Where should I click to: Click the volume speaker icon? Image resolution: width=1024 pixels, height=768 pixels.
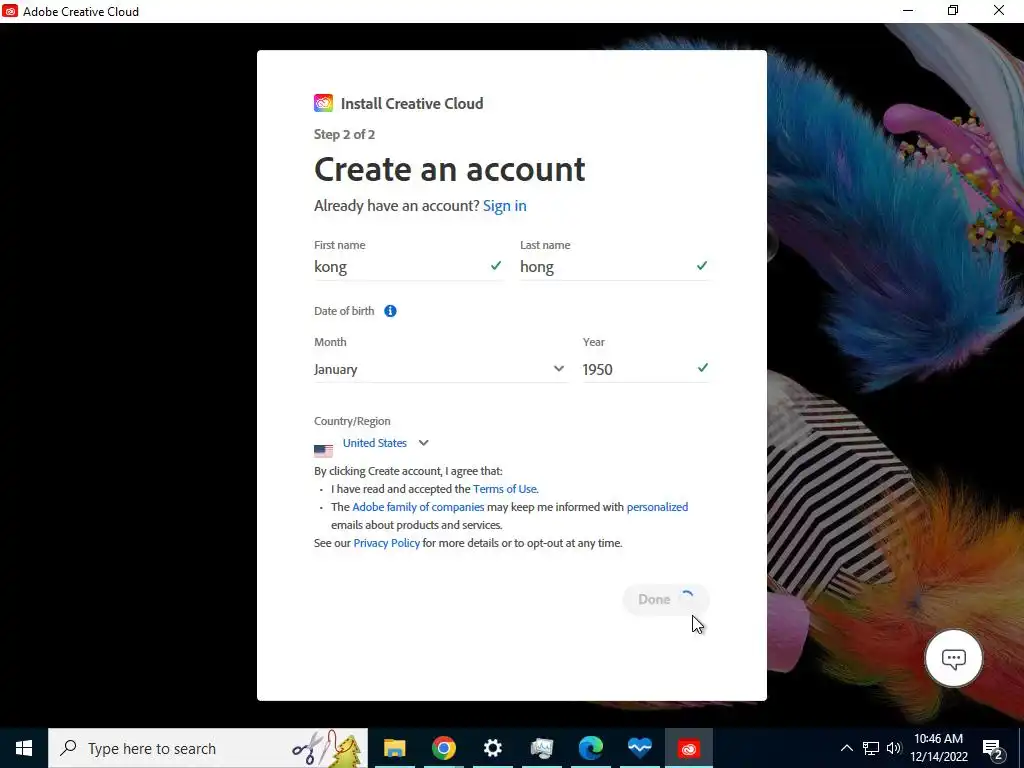coord(894,748)
